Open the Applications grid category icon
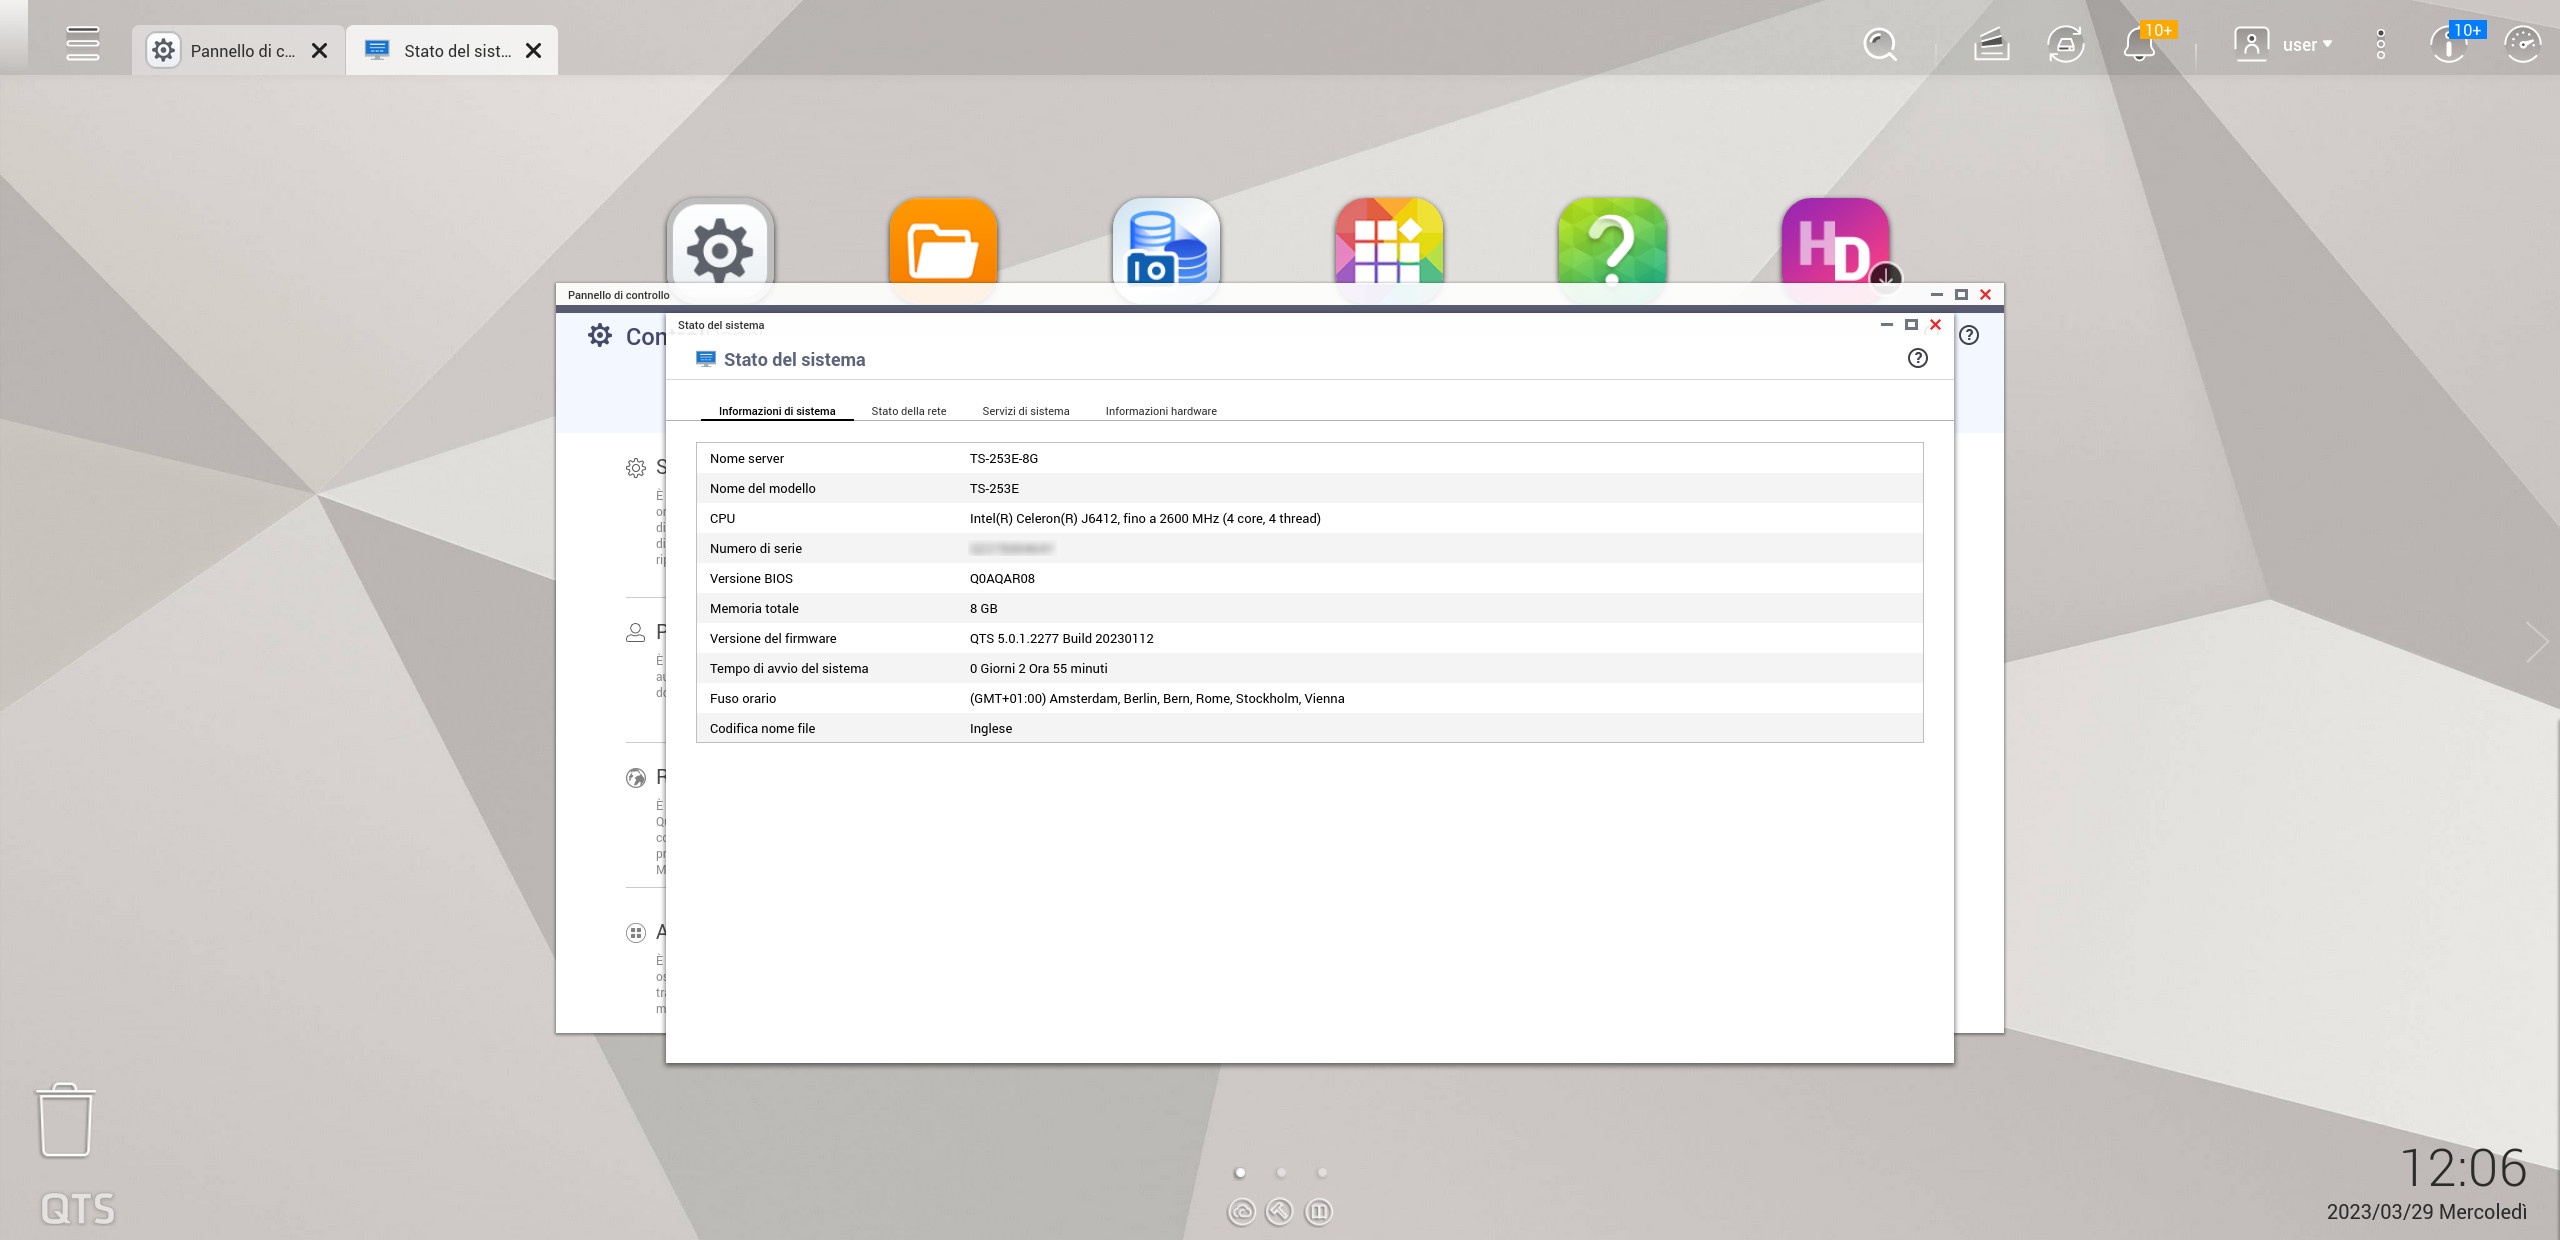The height and width of the screenshot is (1240, 2560). [x=636, y=933]
